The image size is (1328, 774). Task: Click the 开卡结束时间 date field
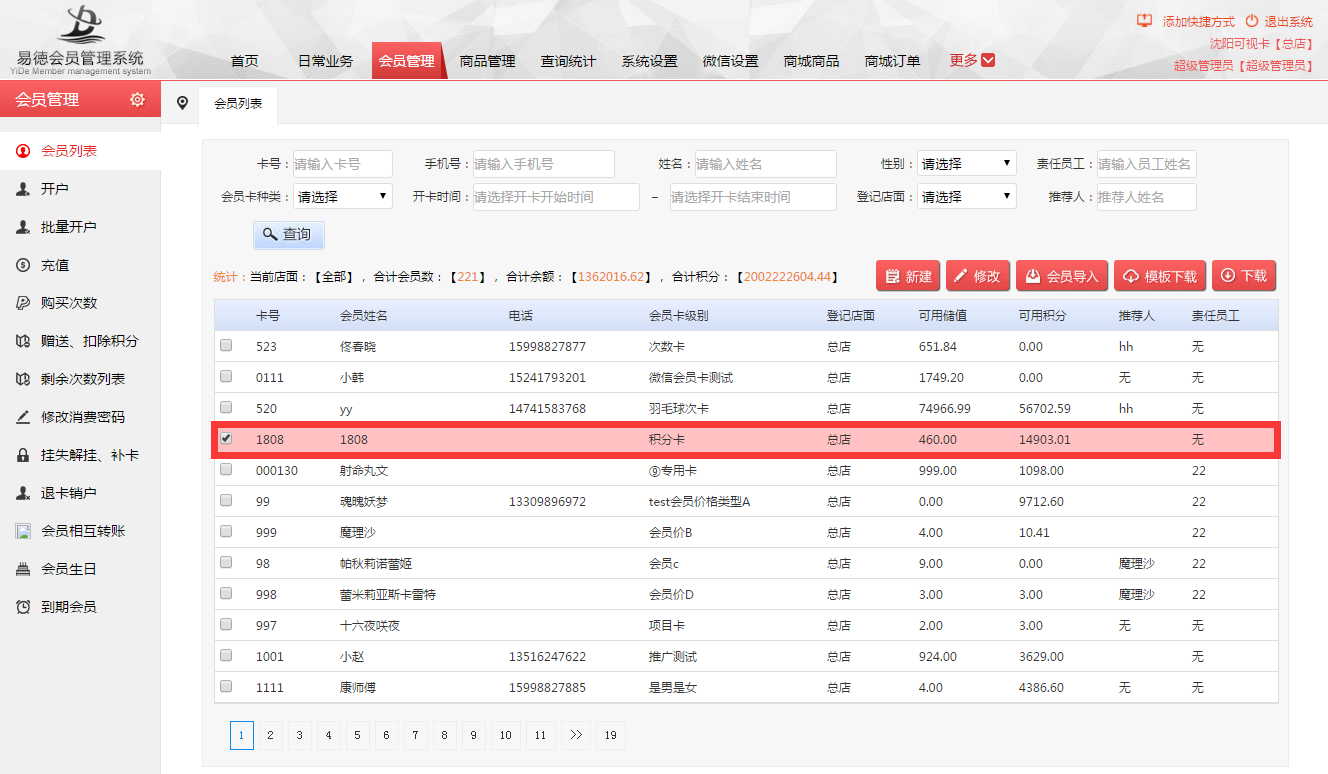753,197
